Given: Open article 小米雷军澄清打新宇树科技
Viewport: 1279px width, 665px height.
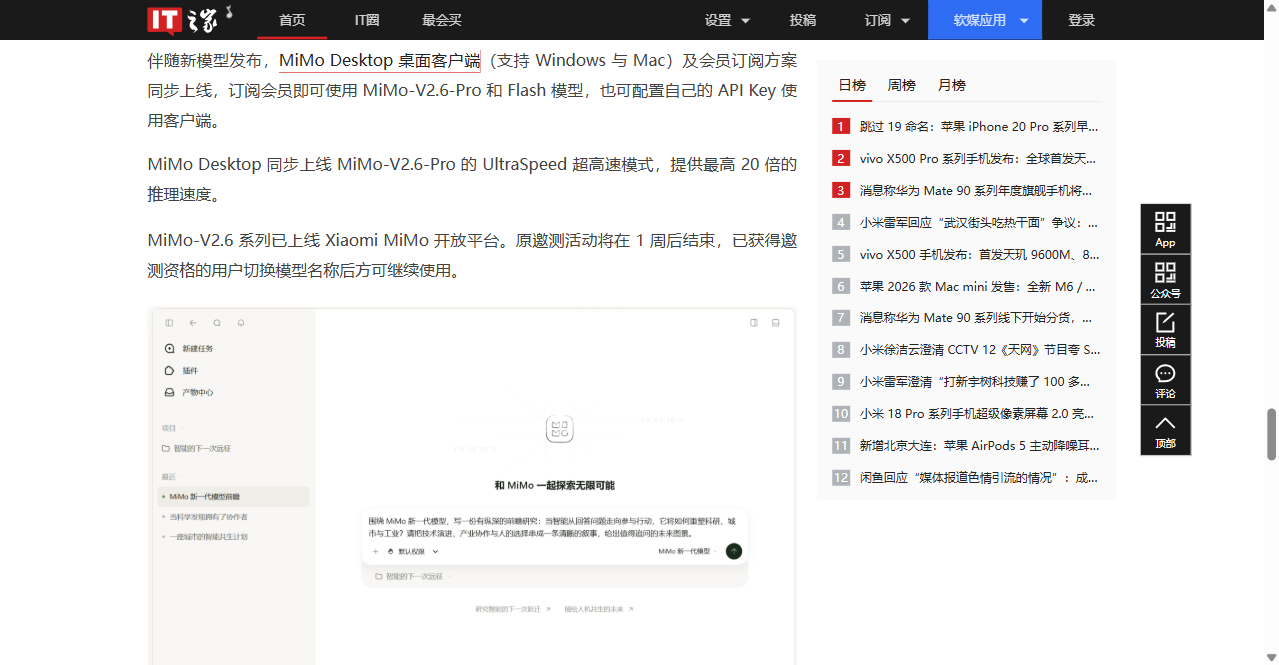Looking at the screenshot, I should pos(976,382).
